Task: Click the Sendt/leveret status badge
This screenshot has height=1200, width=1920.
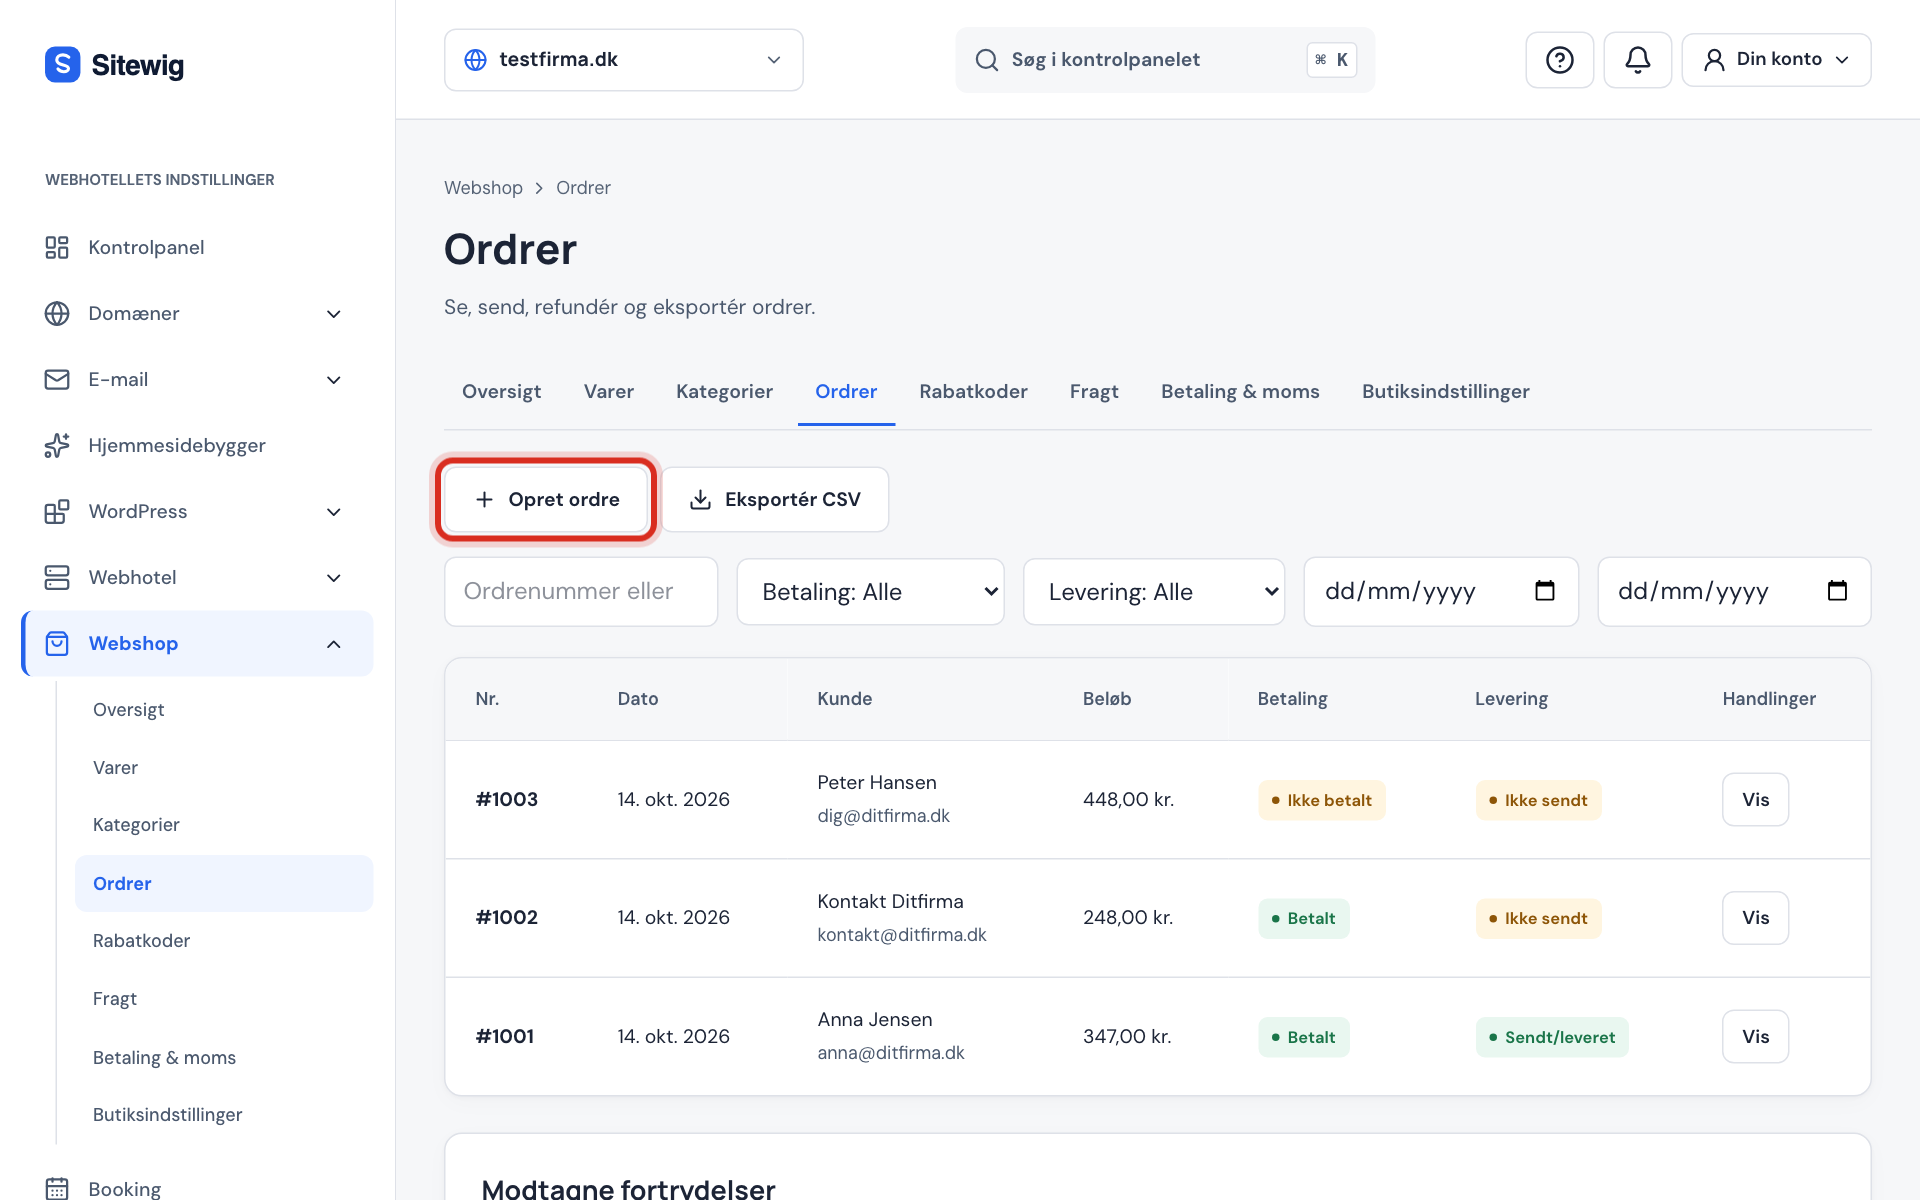Action: click(x=1552, y=1037)
